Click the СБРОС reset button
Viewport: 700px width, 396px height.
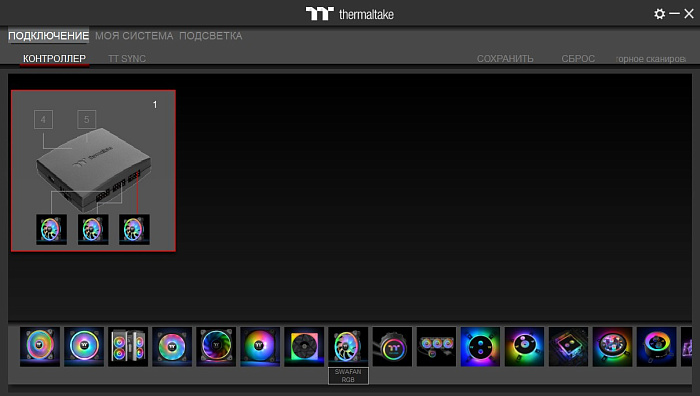(x=578, y=58)
